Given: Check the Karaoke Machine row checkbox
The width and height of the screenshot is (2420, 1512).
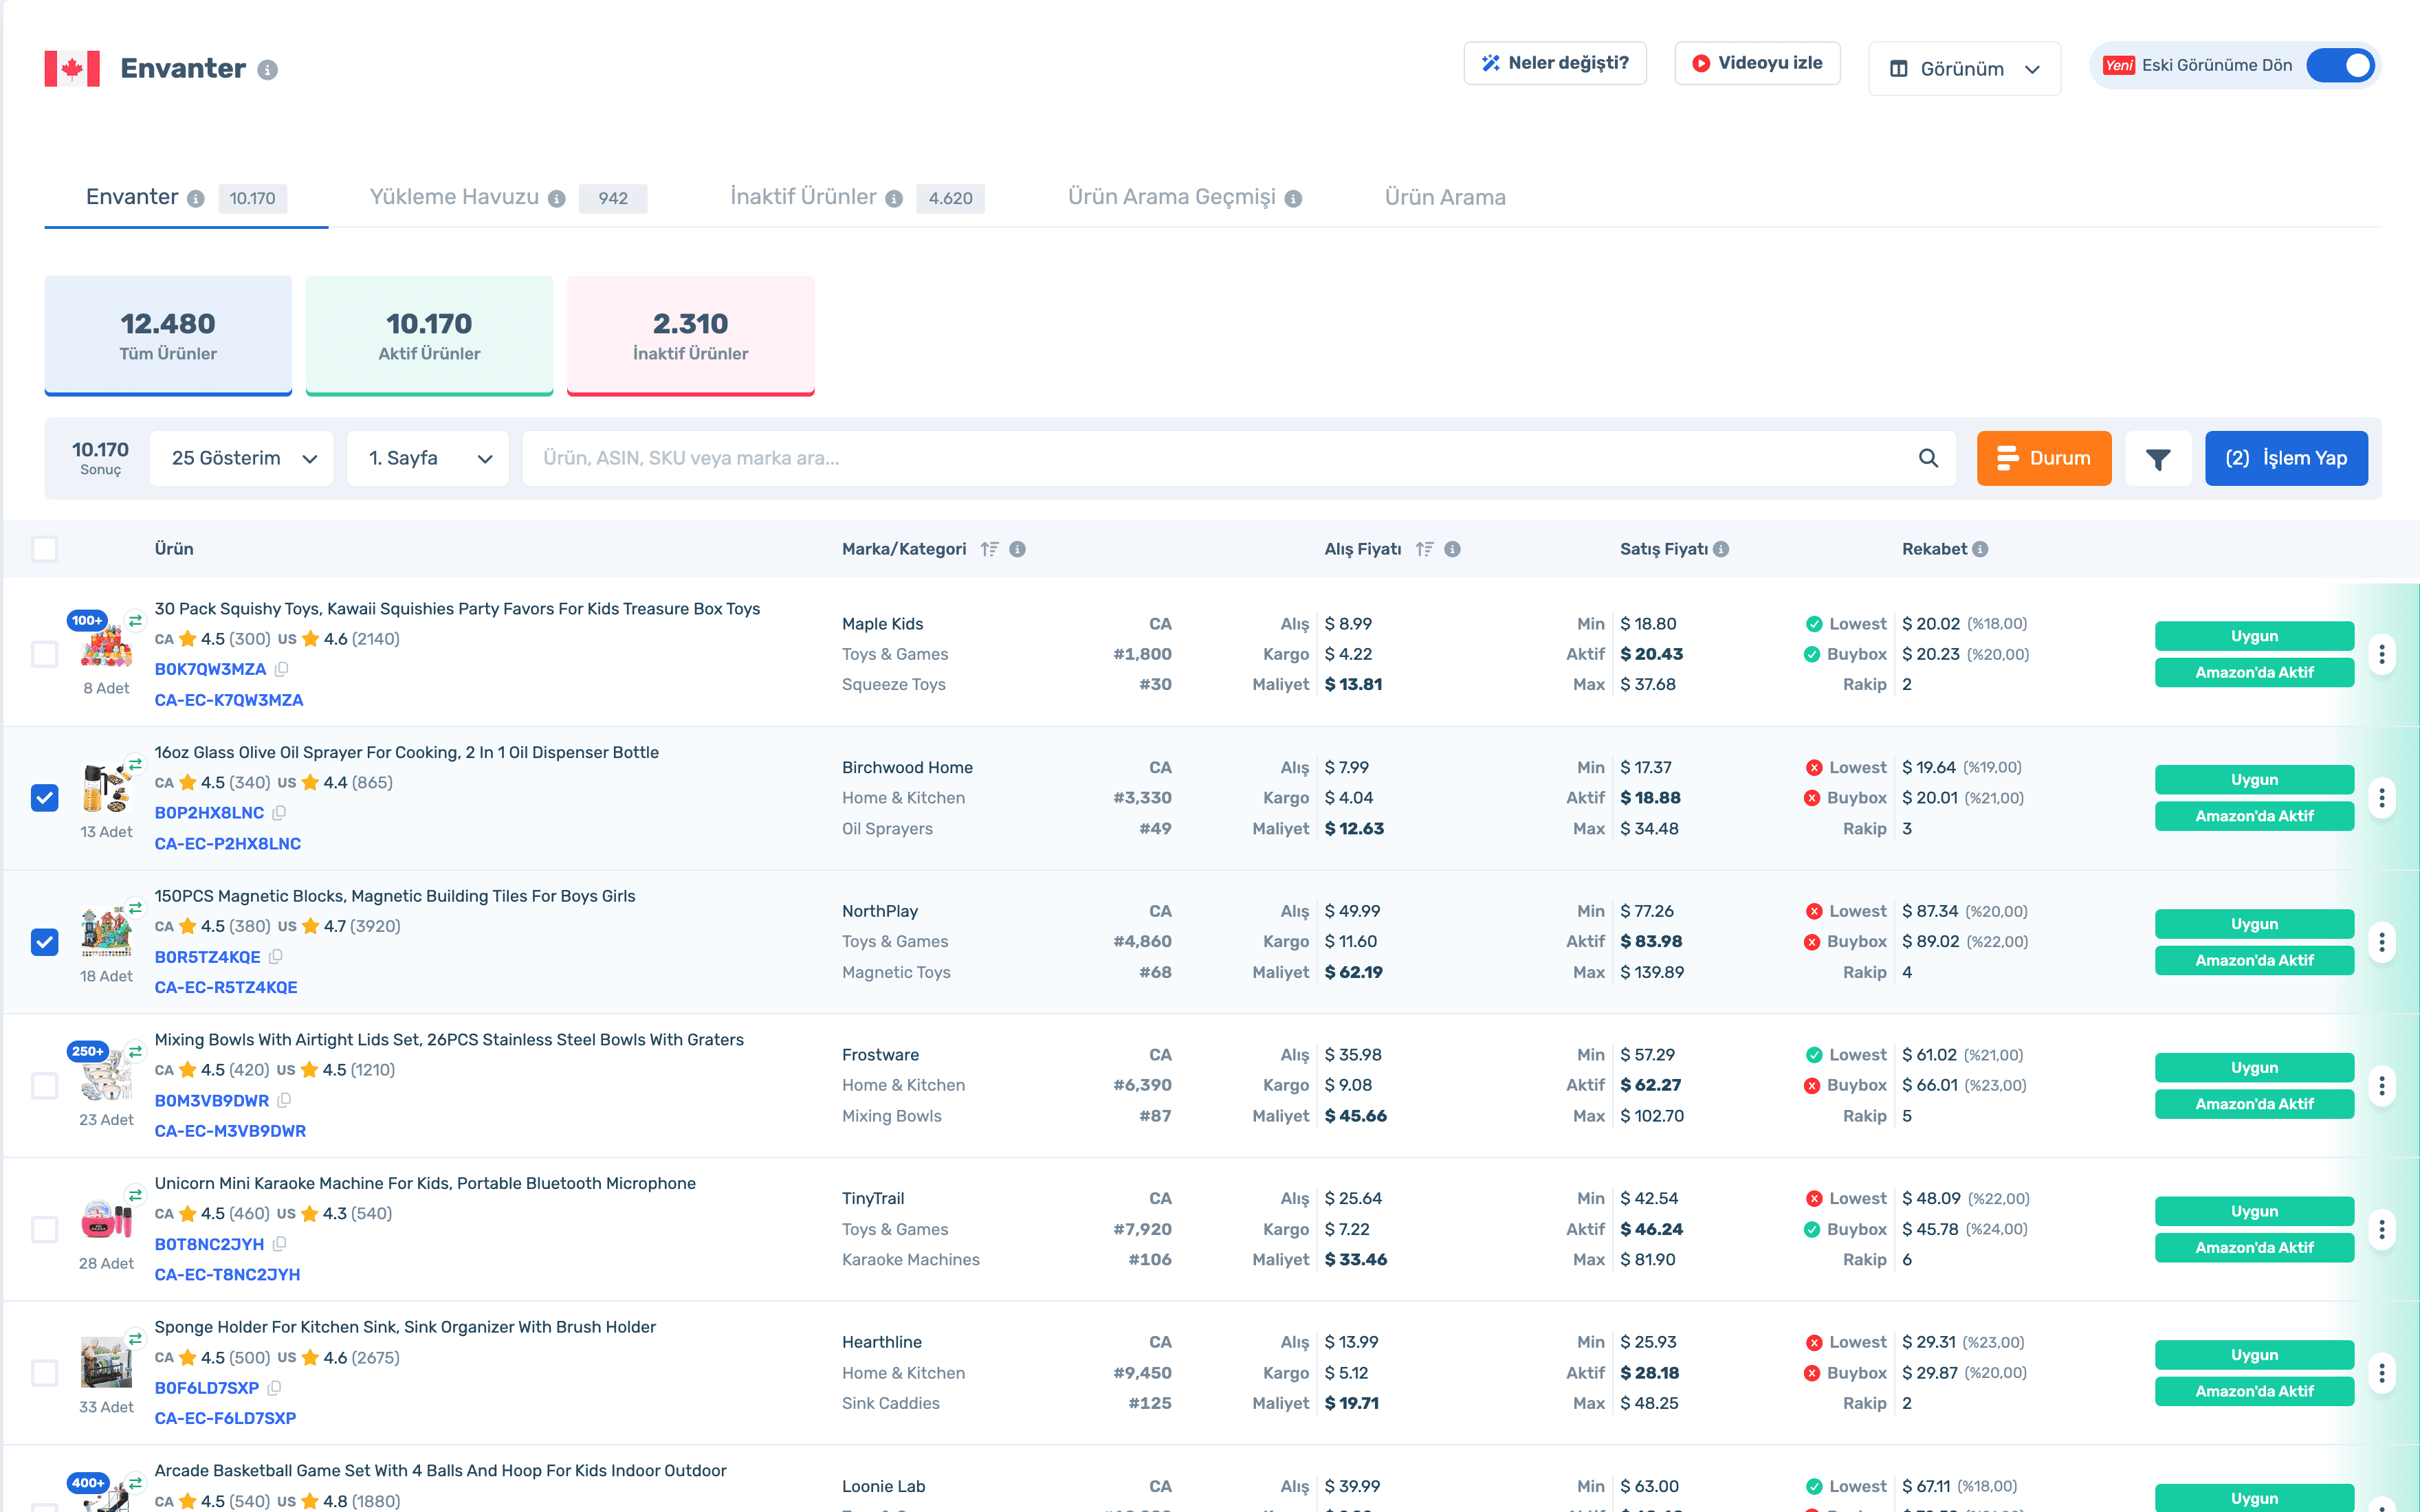Looking at the screenshot, I should pos(45,1229).
